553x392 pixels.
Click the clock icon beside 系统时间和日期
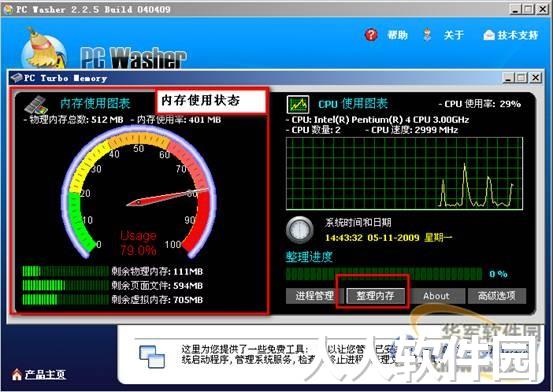pyautogui.click(x=299, y=230)
